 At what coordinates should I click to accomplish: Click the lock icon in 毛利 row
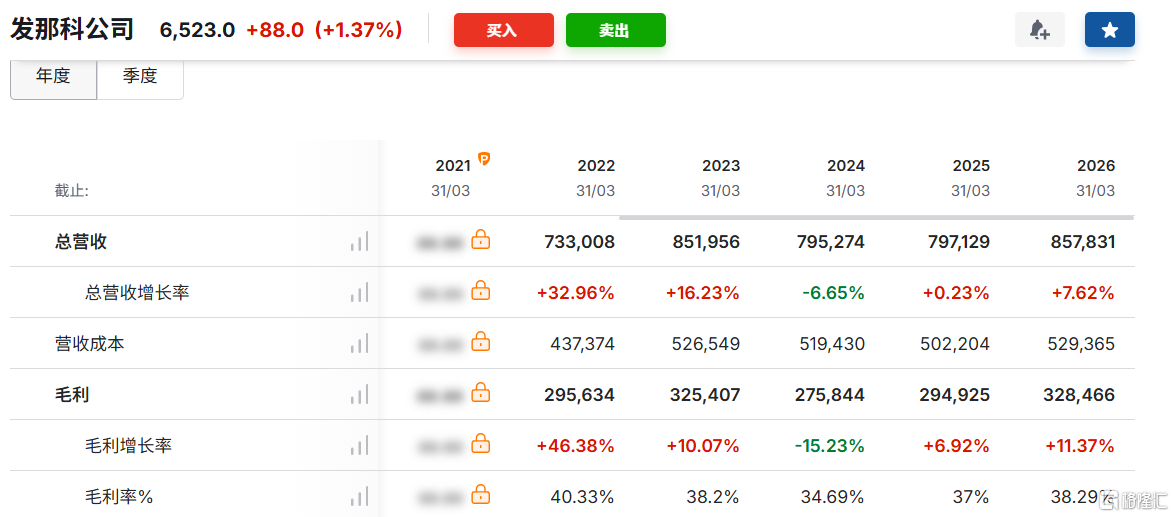tap(481, 393)
